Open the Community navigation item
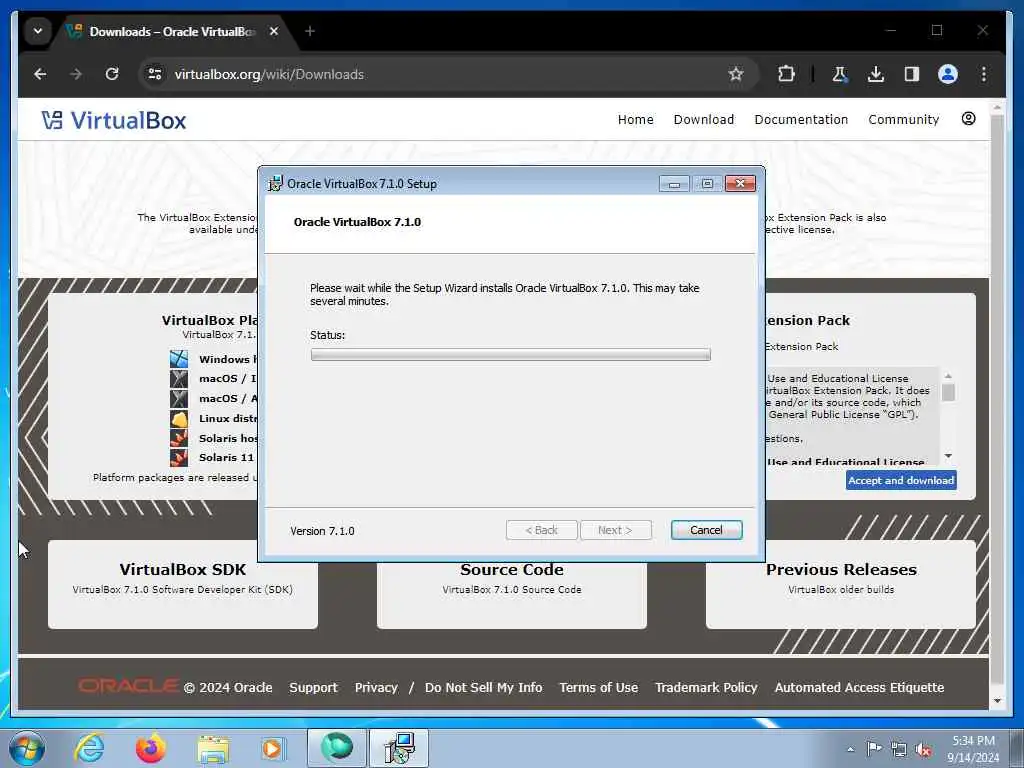Screen dimensions: 1024x768 (x=903, y=120)
